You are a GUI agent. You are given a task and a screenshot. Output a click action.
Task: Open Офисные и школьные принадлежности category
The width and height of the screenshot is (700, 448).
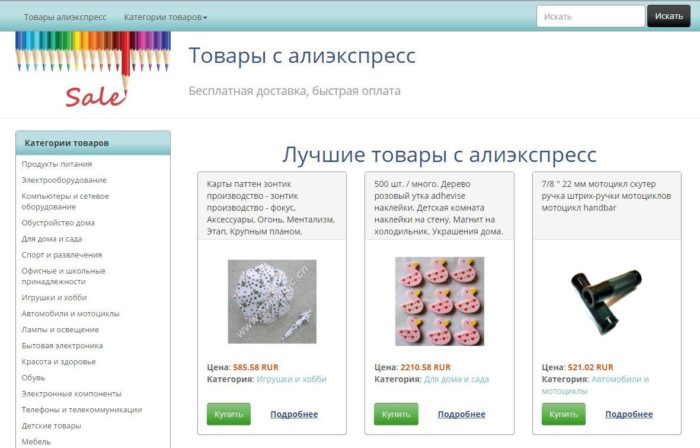coord(63,276)
